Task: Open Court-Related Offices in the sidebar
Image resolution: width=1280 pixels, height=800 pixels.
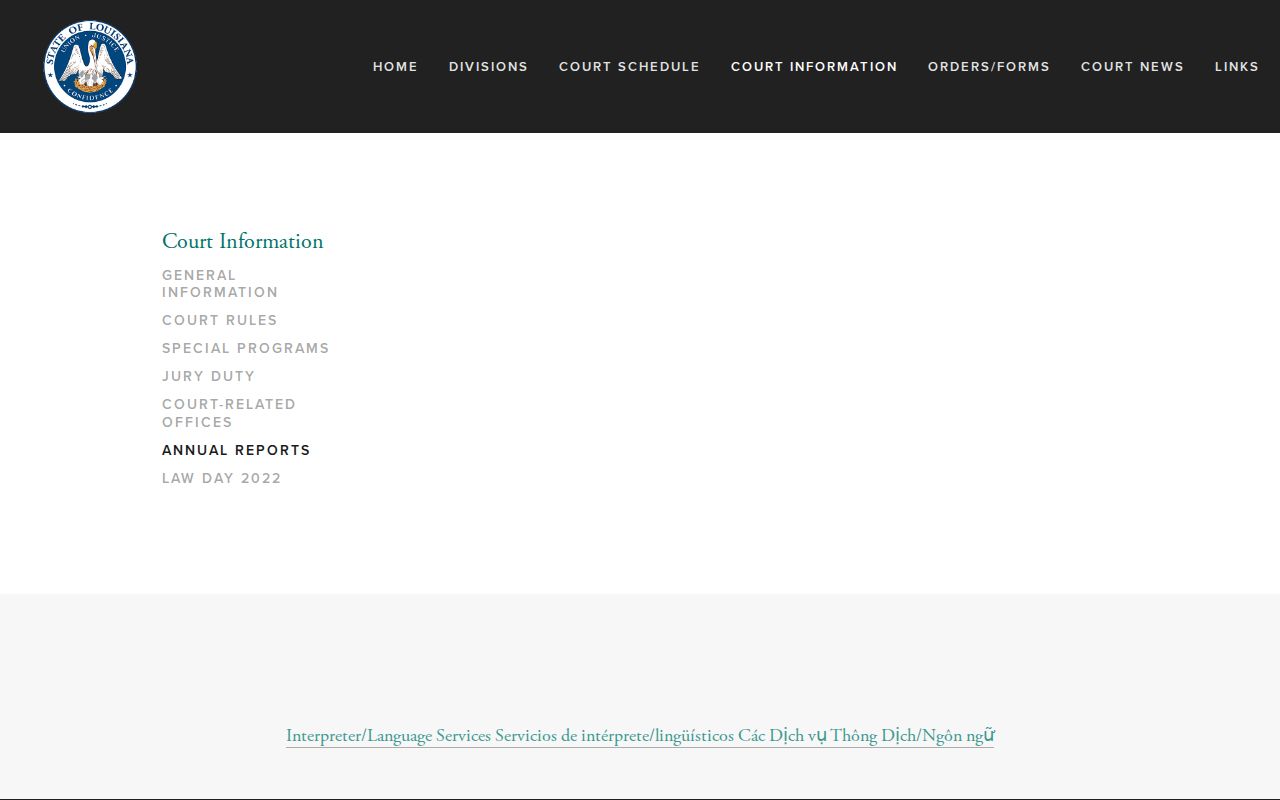Action: point(229,413)
